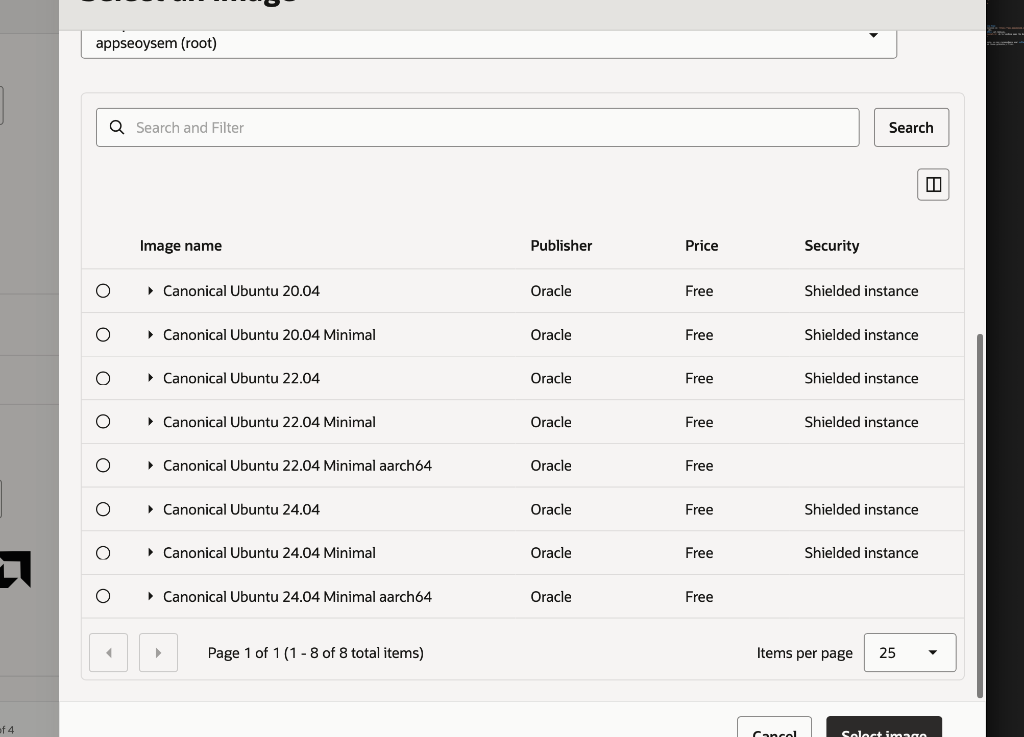The image size is (1024, 737).
Task: Confirm with the Select image button
Action: tap(883, 729)
